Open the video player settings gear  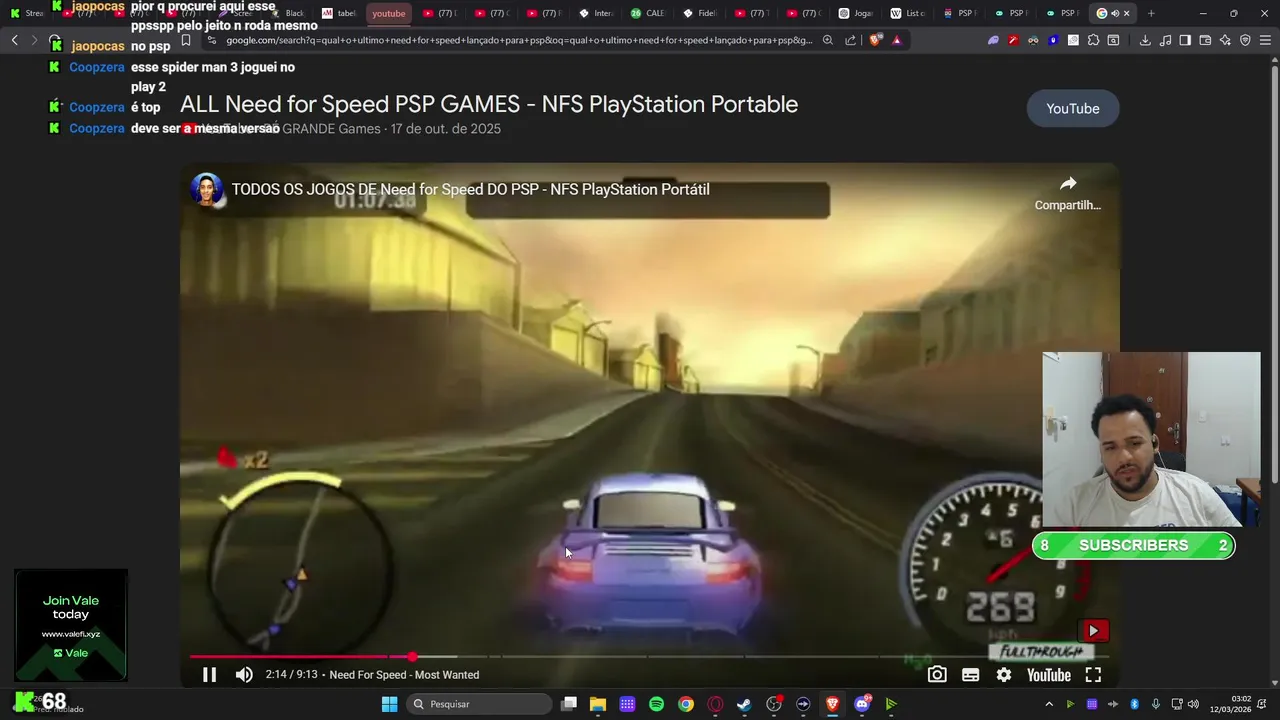(x=1004, y=675)
